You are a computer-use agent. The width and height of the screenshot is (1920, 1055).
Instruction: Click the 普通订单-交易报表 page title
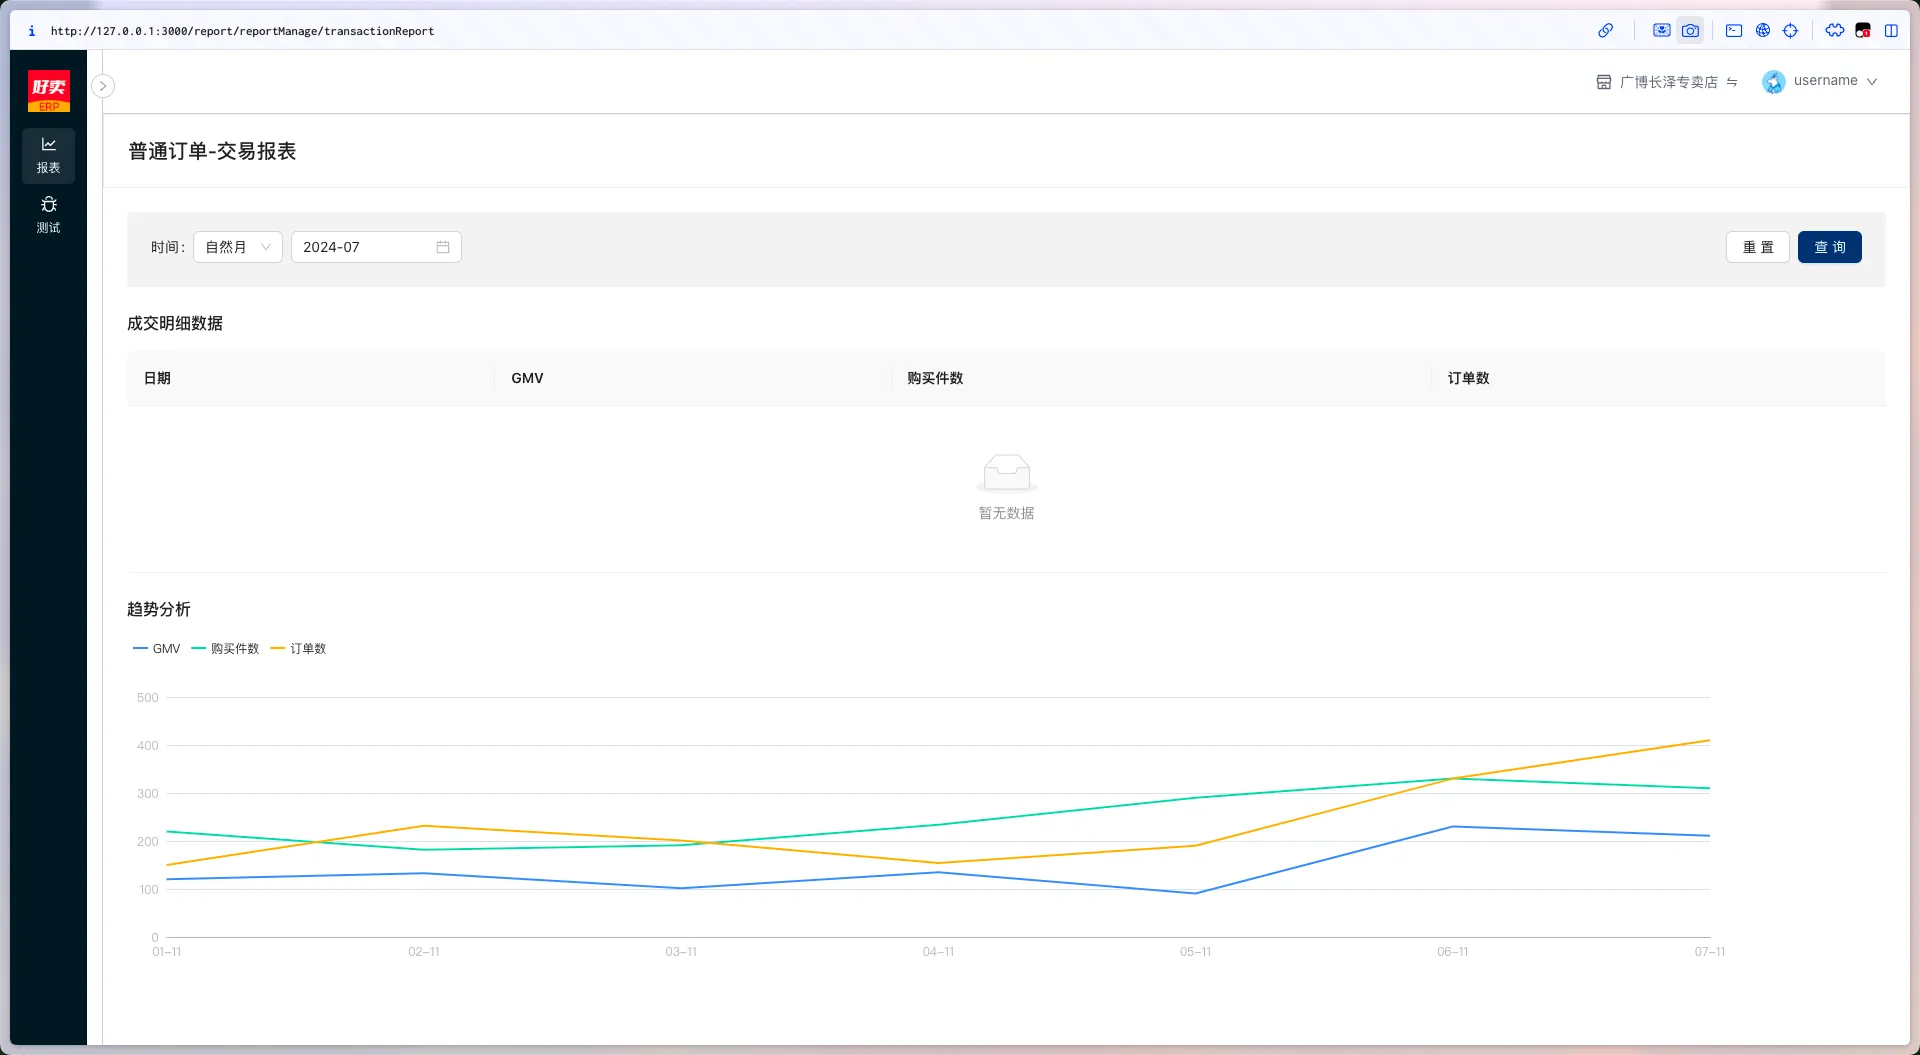pos(212,151)
